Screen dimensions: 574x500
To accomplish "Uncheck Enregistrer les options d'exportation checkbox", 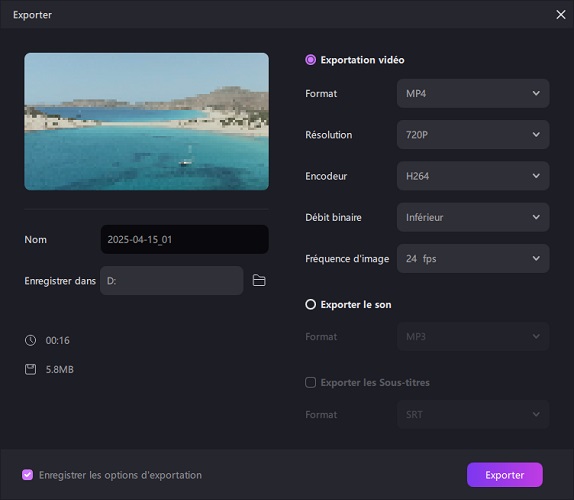I will click(27, 475).
